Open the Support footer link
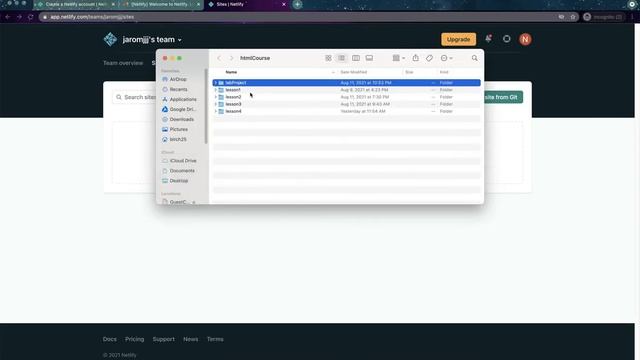Image resolution: width=640 pixels, height=360 pixels. pos(164,339)
